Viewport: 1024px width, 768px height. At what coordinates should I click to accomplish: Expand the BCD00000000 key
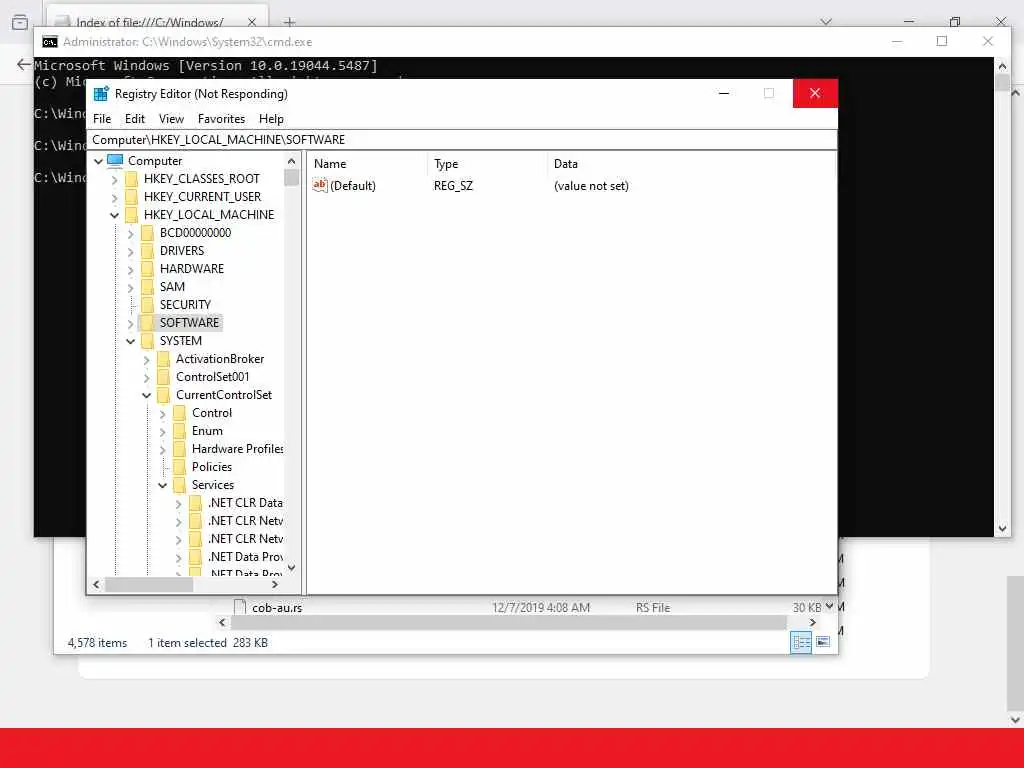click(x=131, y=233)
